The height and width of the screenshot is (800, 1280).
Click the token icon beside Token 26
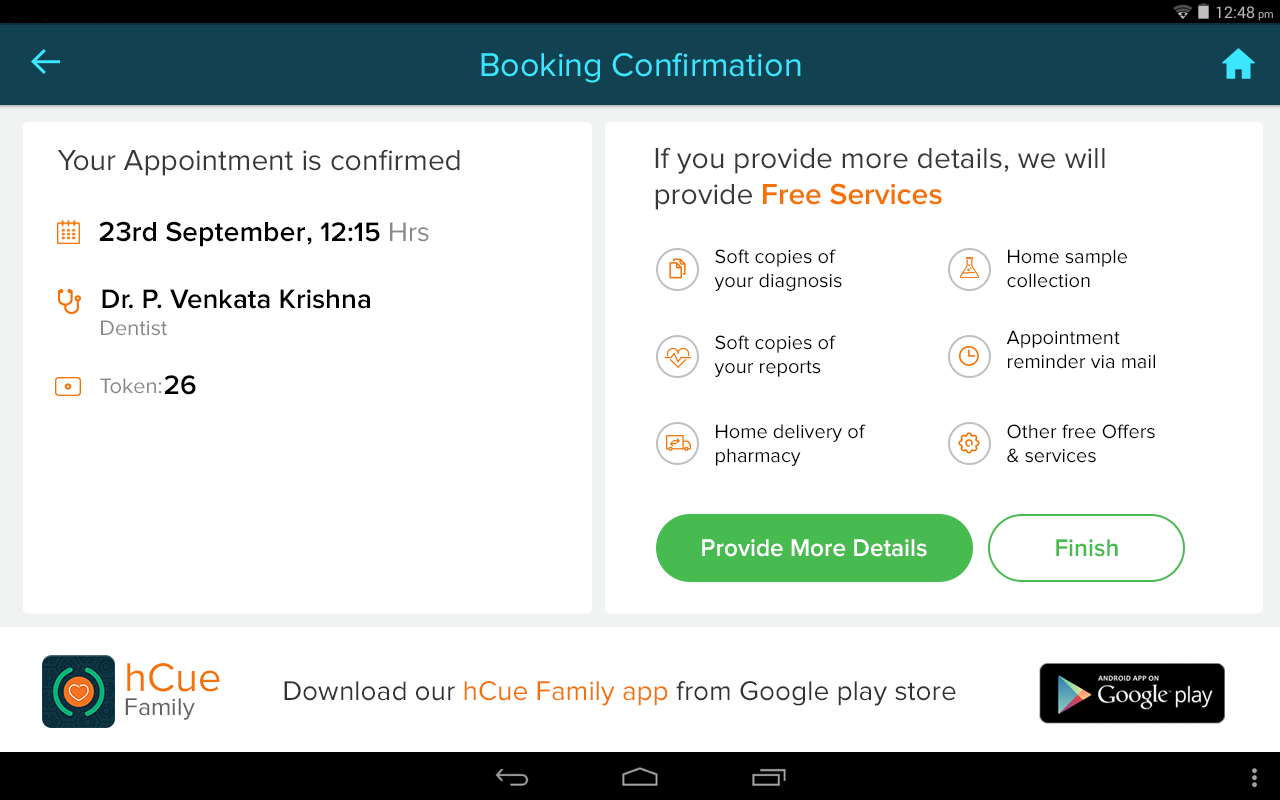coord(68,386)
